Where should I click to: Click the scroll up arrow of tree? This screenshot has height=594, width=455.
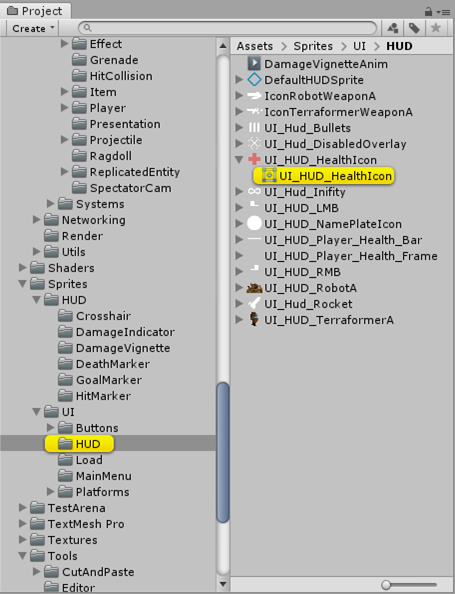coord(223,46)
